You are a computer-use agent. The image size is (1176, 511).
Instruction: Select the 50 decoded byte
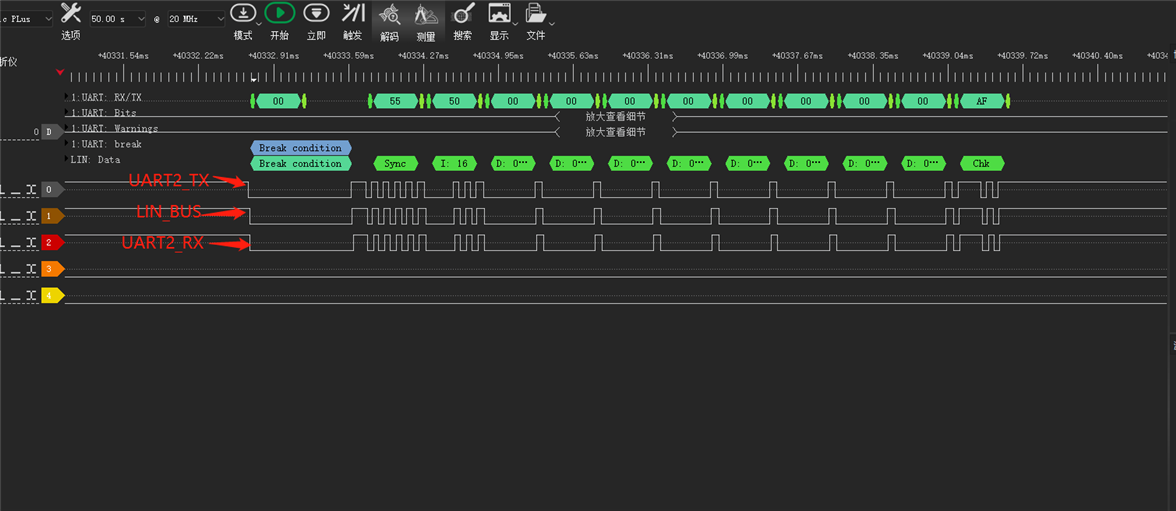(454, 101)
